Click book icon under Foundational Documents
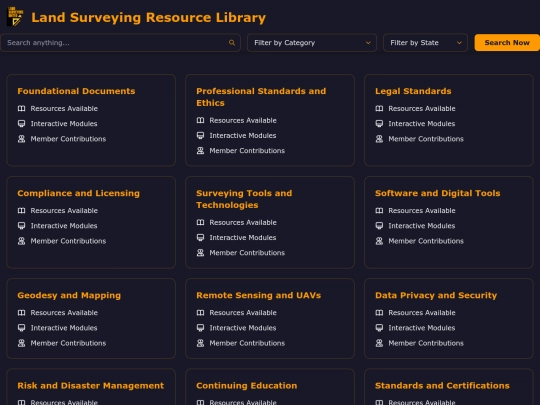The height and width of the screenshot is (405, 540). 21,108
